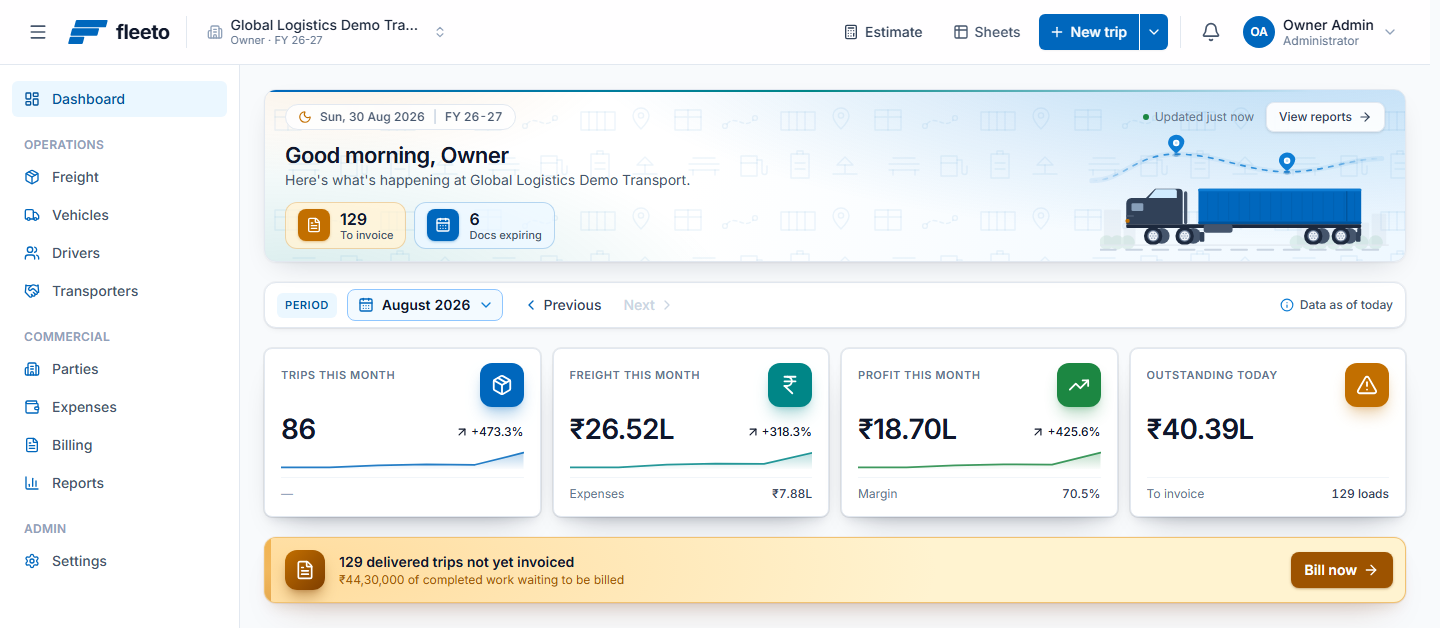Go to Next period
The height and width of the screenshot is (628, 1440).
647,305
